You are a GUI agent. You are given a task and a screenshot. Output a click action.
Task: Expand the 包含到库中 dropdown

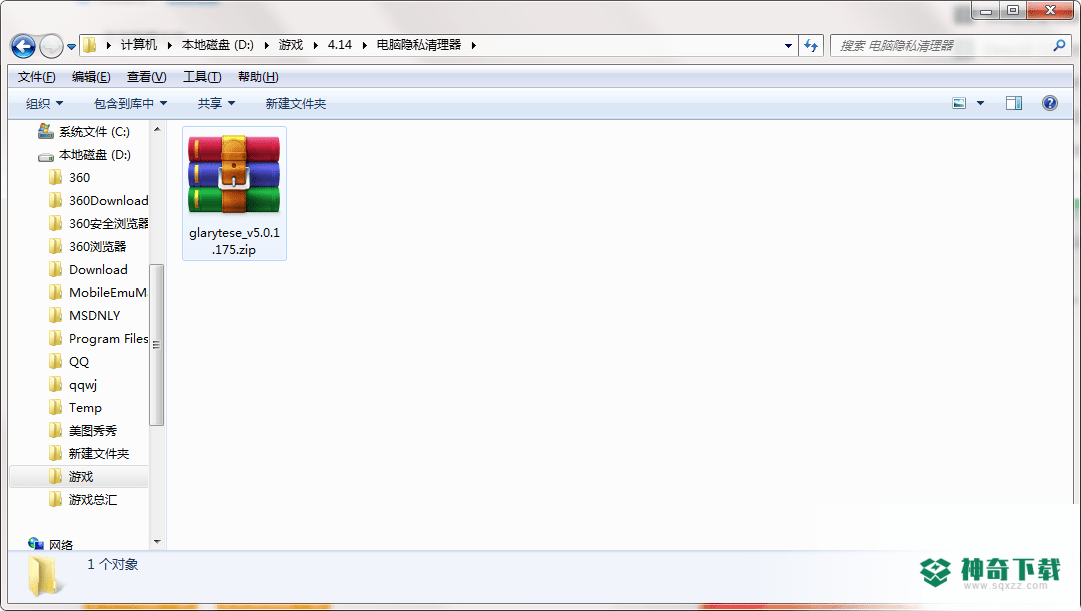[130, 103]
